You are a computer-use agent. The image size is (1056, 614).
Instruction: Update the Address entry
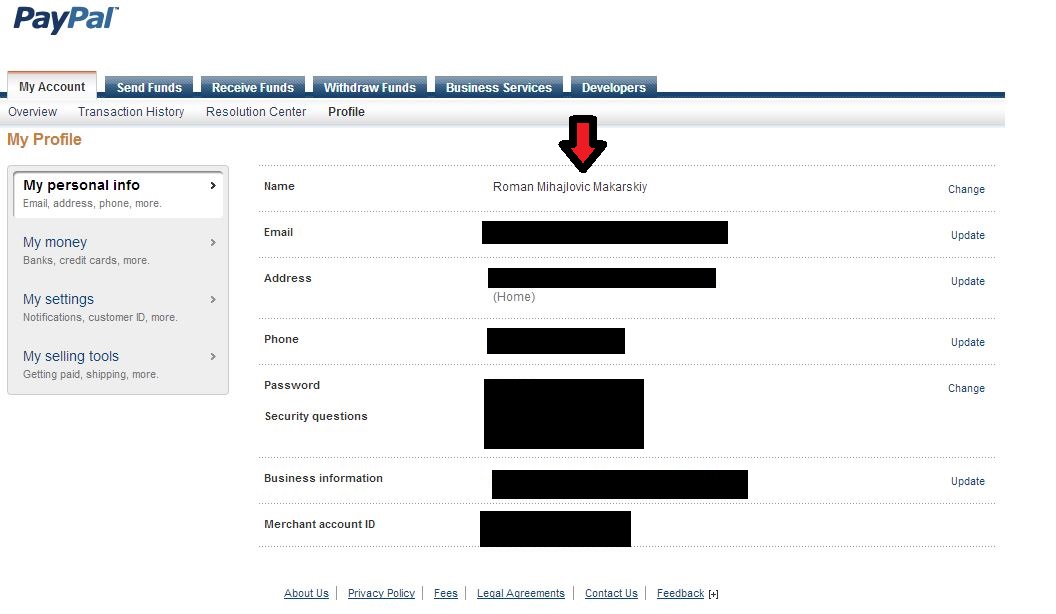tap(967, 281)
